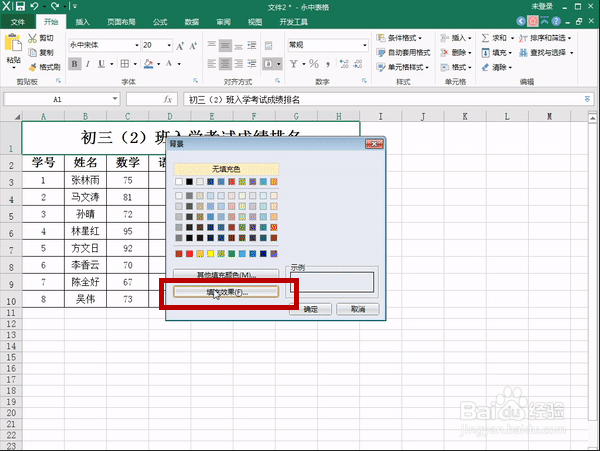This screenshot has height=451, width=600.
Task: Select all cells with the corner triangle
Action: (17, 116)
